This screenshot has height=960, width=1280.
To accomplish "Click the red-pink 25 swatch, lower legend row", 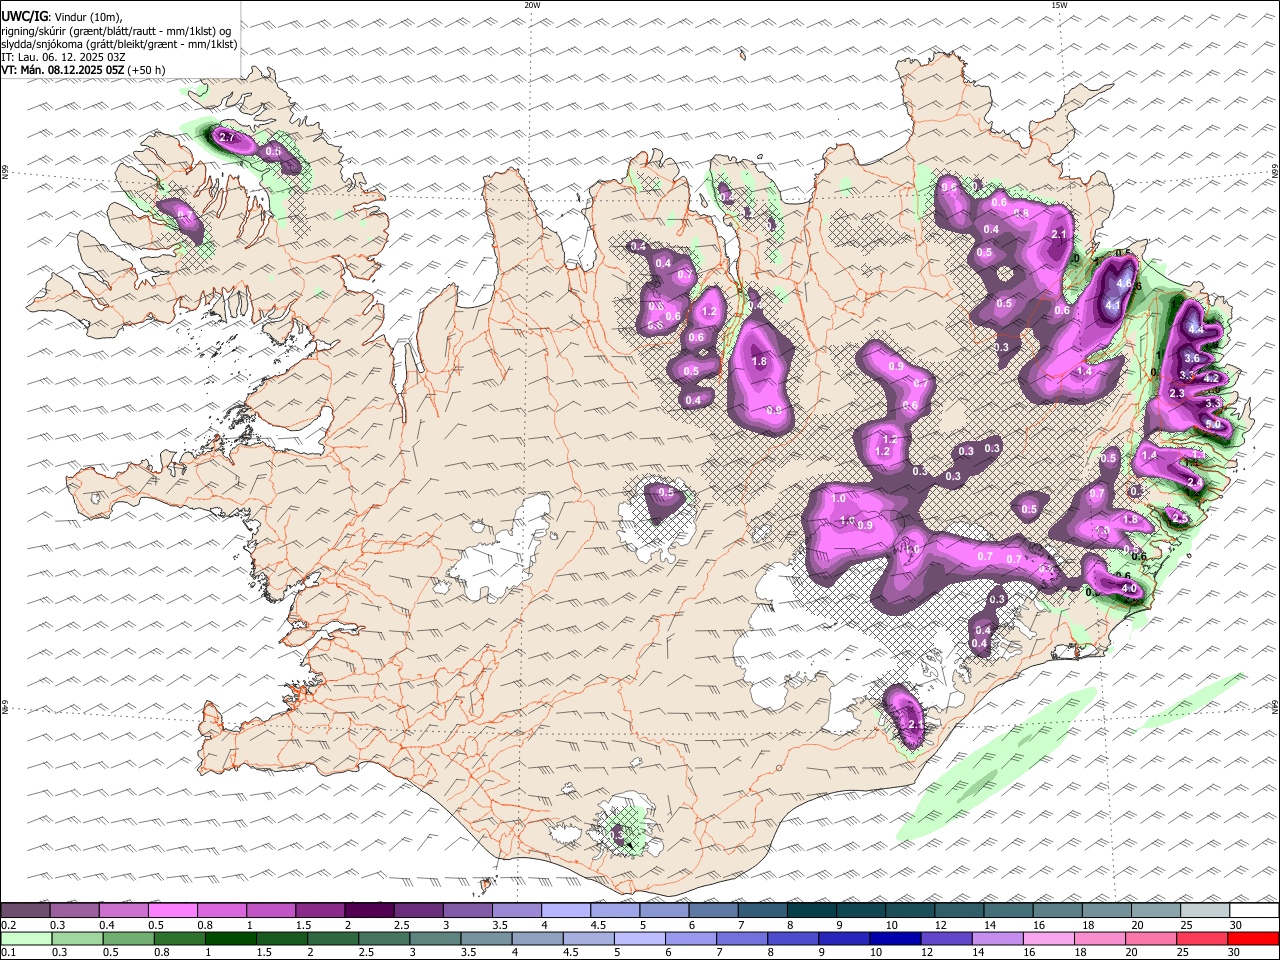I will (1203, 938).
